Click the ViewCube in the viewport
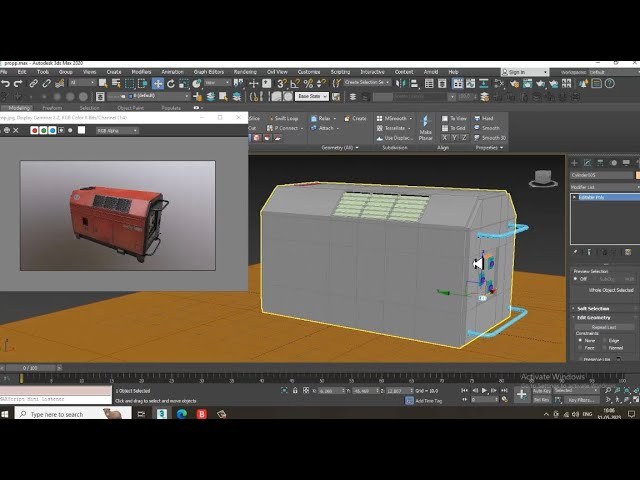The height and width of the screenshot is (480, 640). [543, 179]
